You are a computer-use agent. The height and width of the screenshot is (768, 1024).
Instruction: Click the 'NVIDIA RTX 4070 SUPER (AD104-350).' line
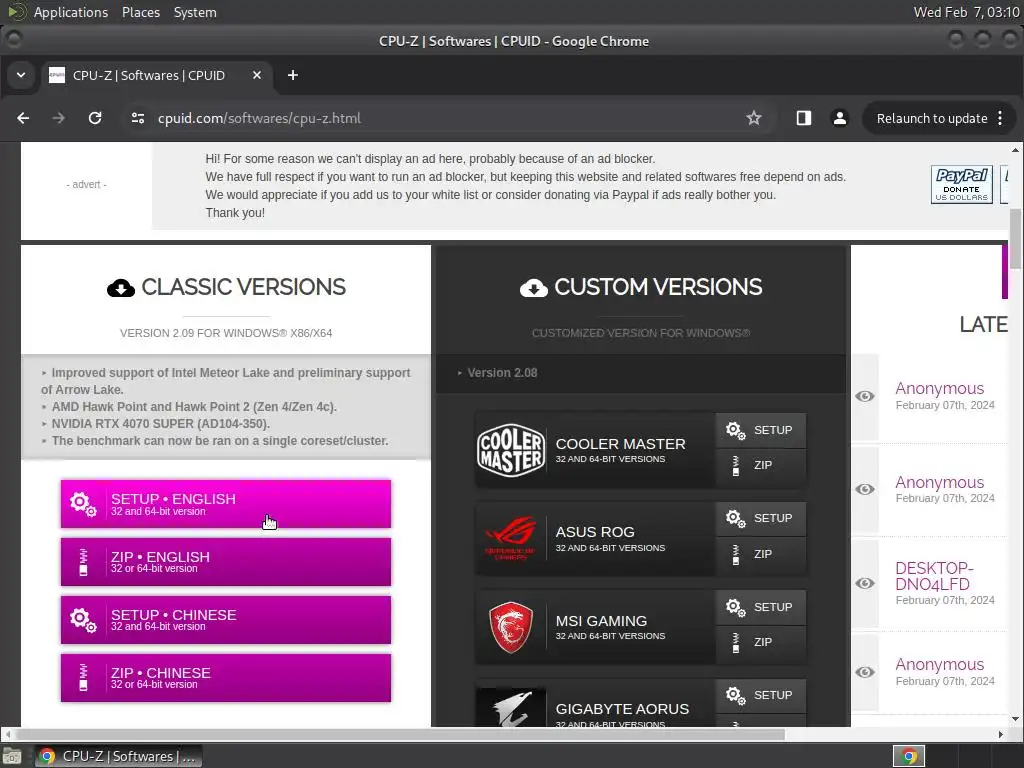point(161,424)
